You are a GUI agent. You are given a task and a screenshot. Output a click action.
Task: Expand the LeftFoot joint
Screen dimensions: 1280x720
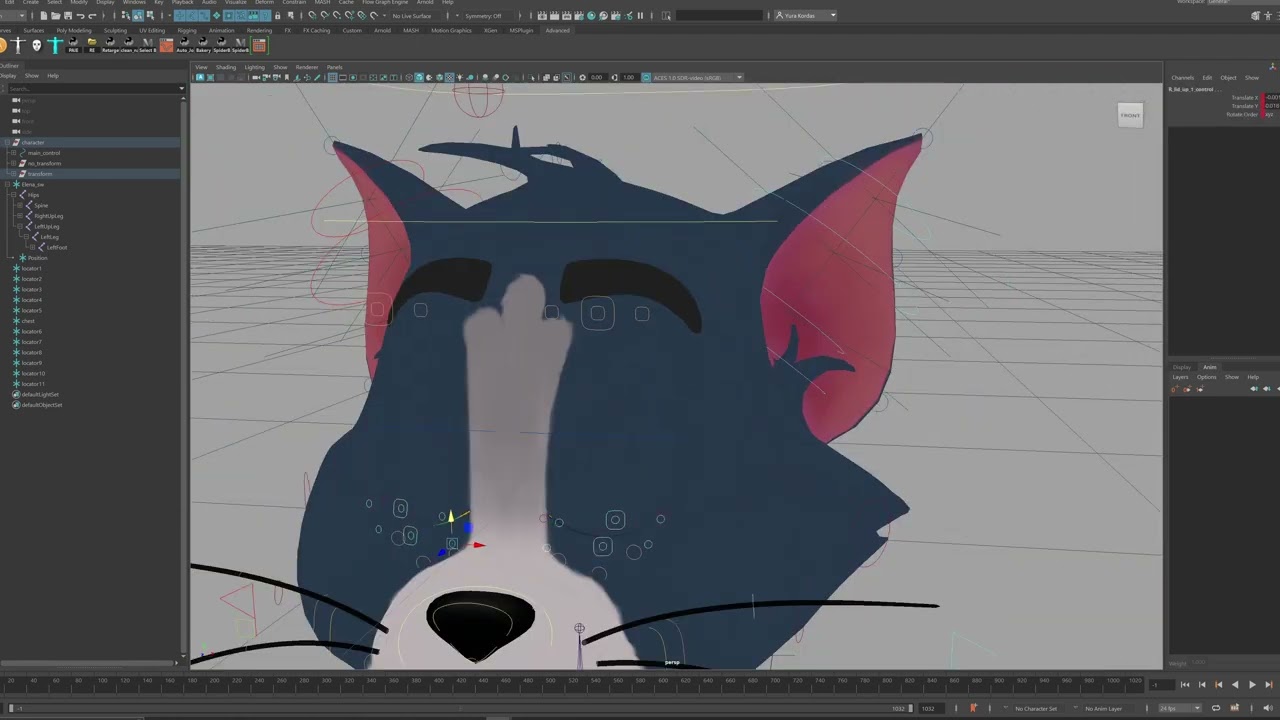tap(33, 247)
